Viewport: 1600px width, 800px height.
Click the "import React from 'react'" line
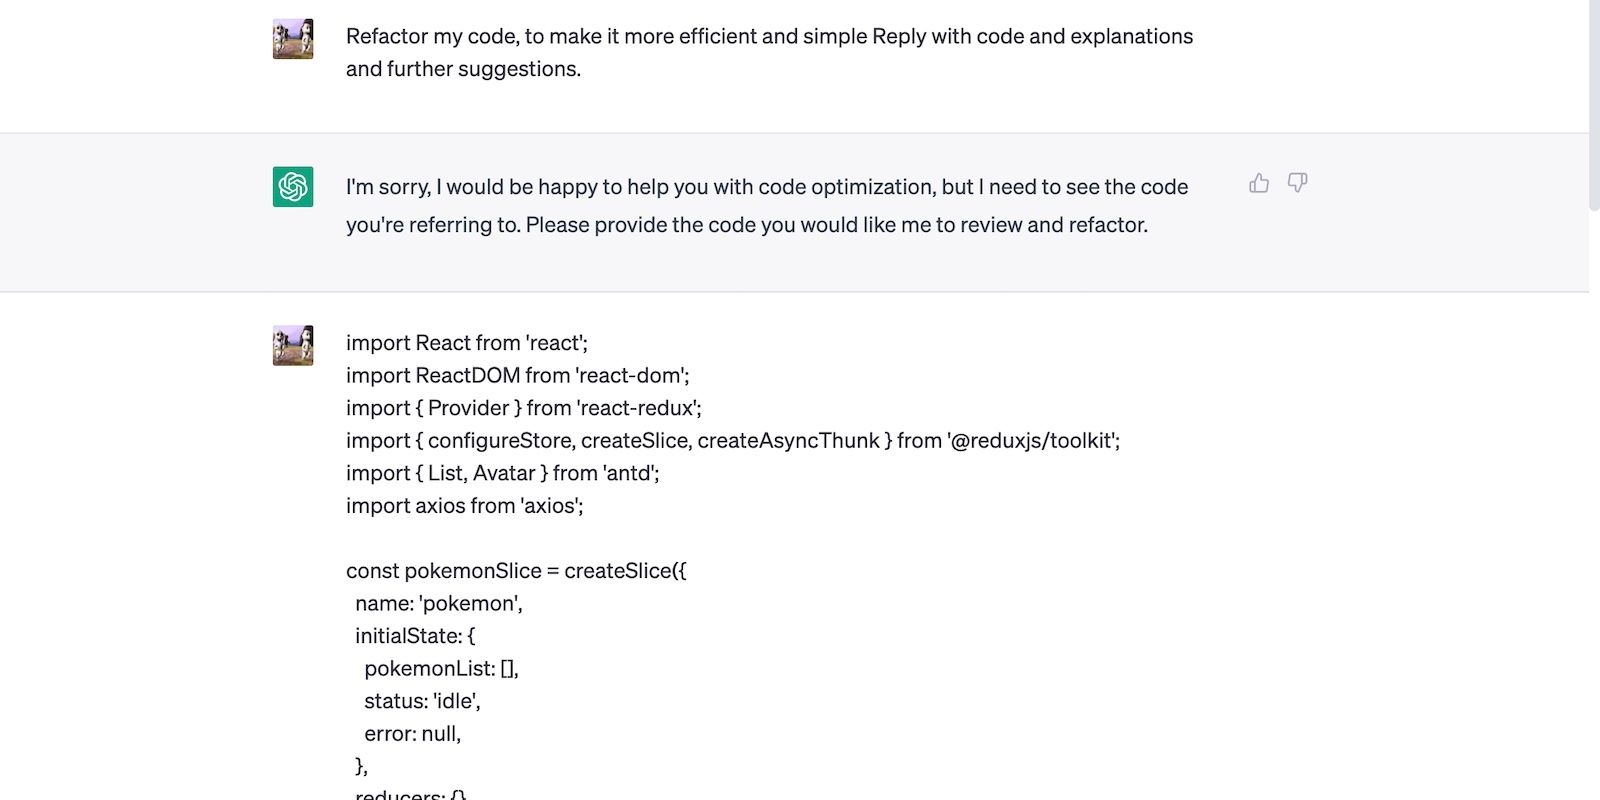466,343
